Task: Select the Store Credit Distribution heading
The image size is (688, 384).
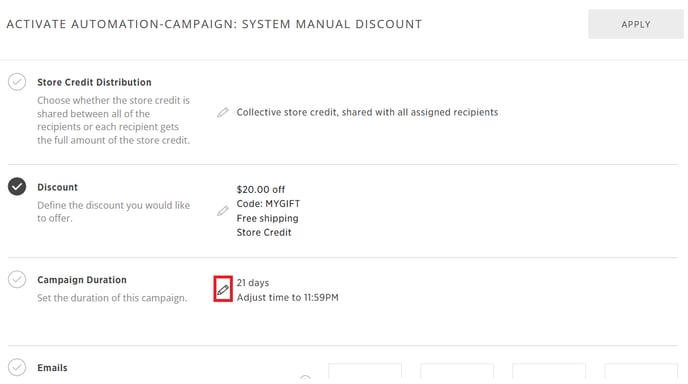Action: pos(94,82)
